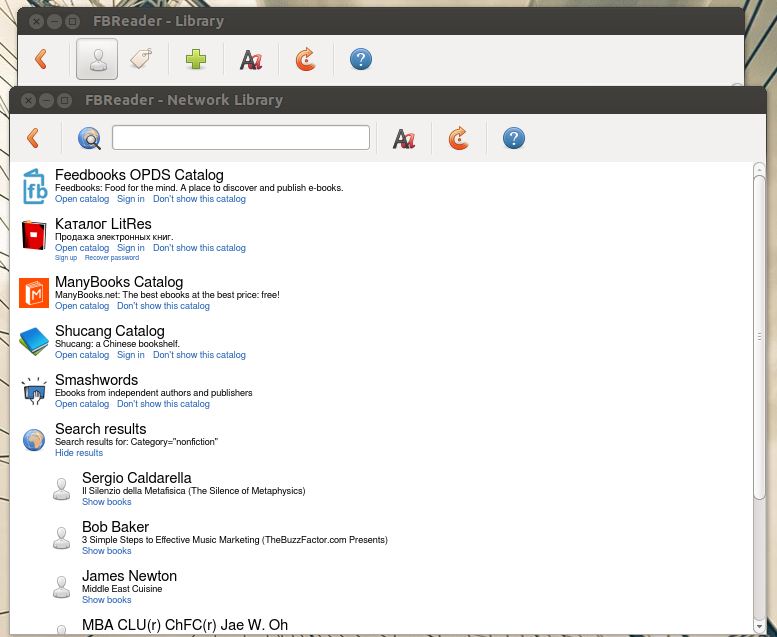Don't show the LitRes catalog
Image resolution: width=777 pixels, height=637 pixels.
click(x=199, y=248)
